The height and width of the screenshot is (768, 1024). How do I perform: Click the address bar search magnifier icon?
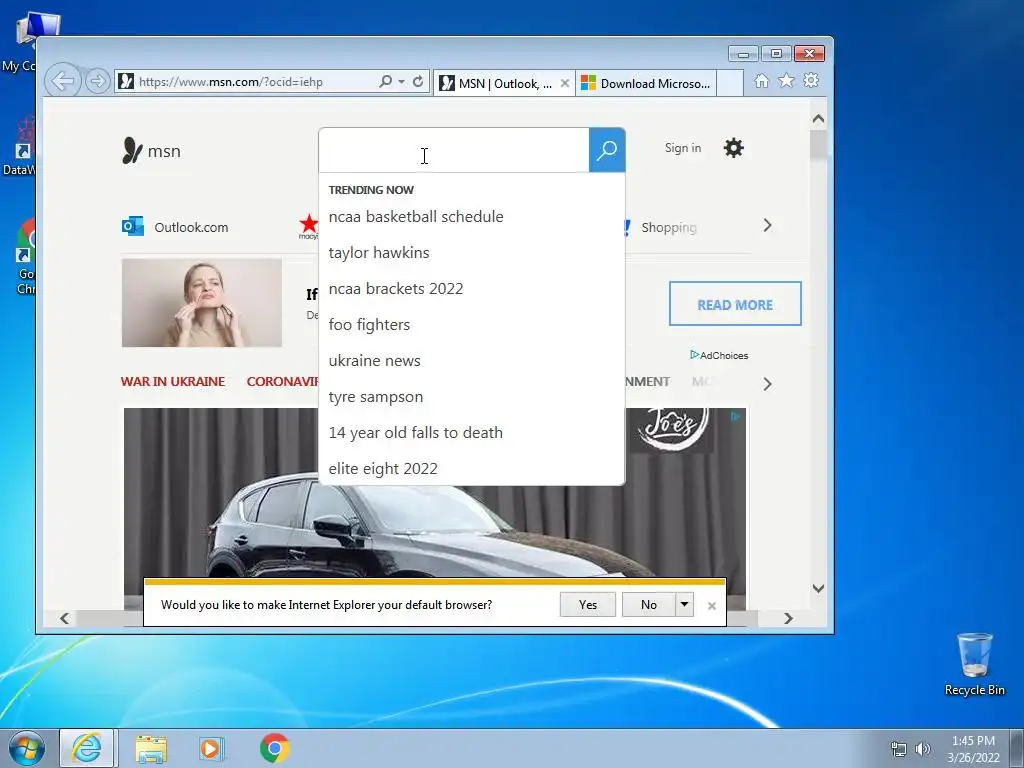(x=385, y=82)
